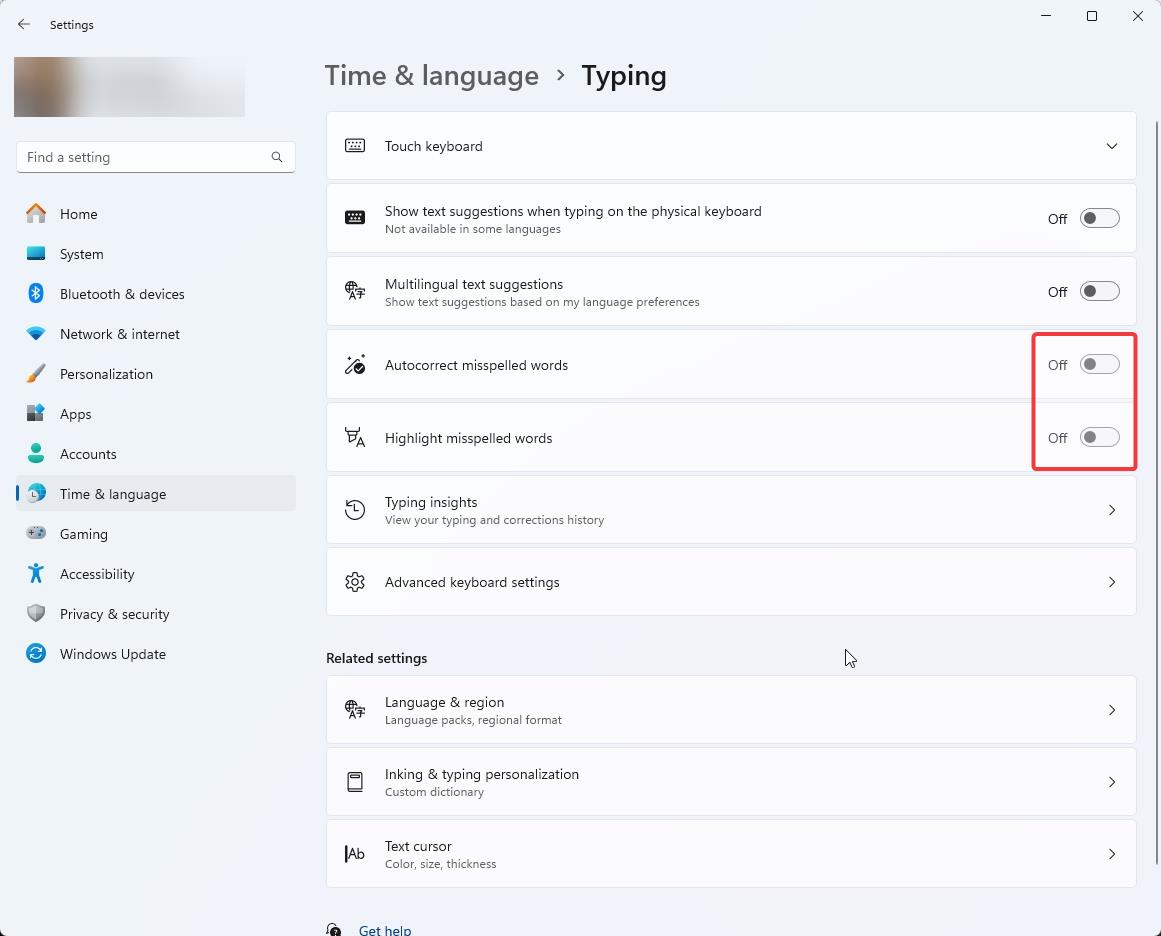Click the blurred user profile area

[x=130, y=87]
